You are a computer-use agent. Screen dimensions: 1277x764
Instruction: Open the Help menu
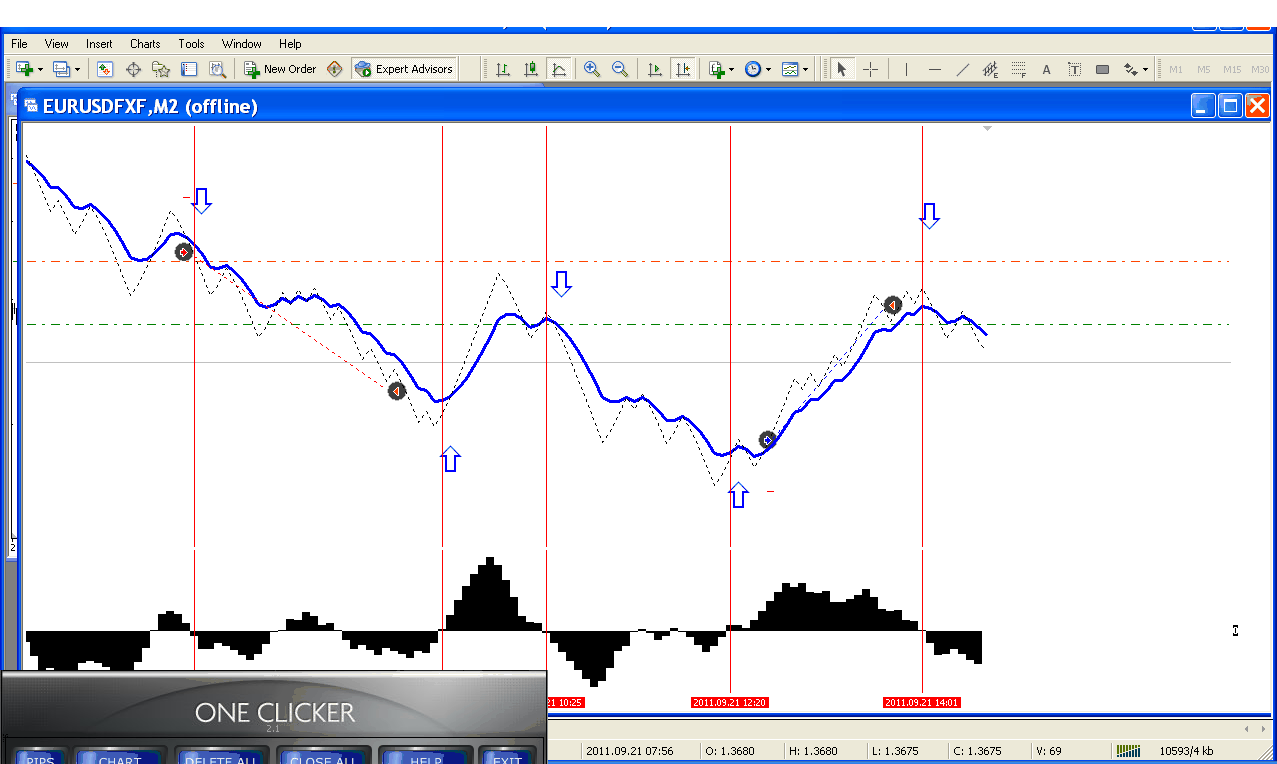[290, 44]
